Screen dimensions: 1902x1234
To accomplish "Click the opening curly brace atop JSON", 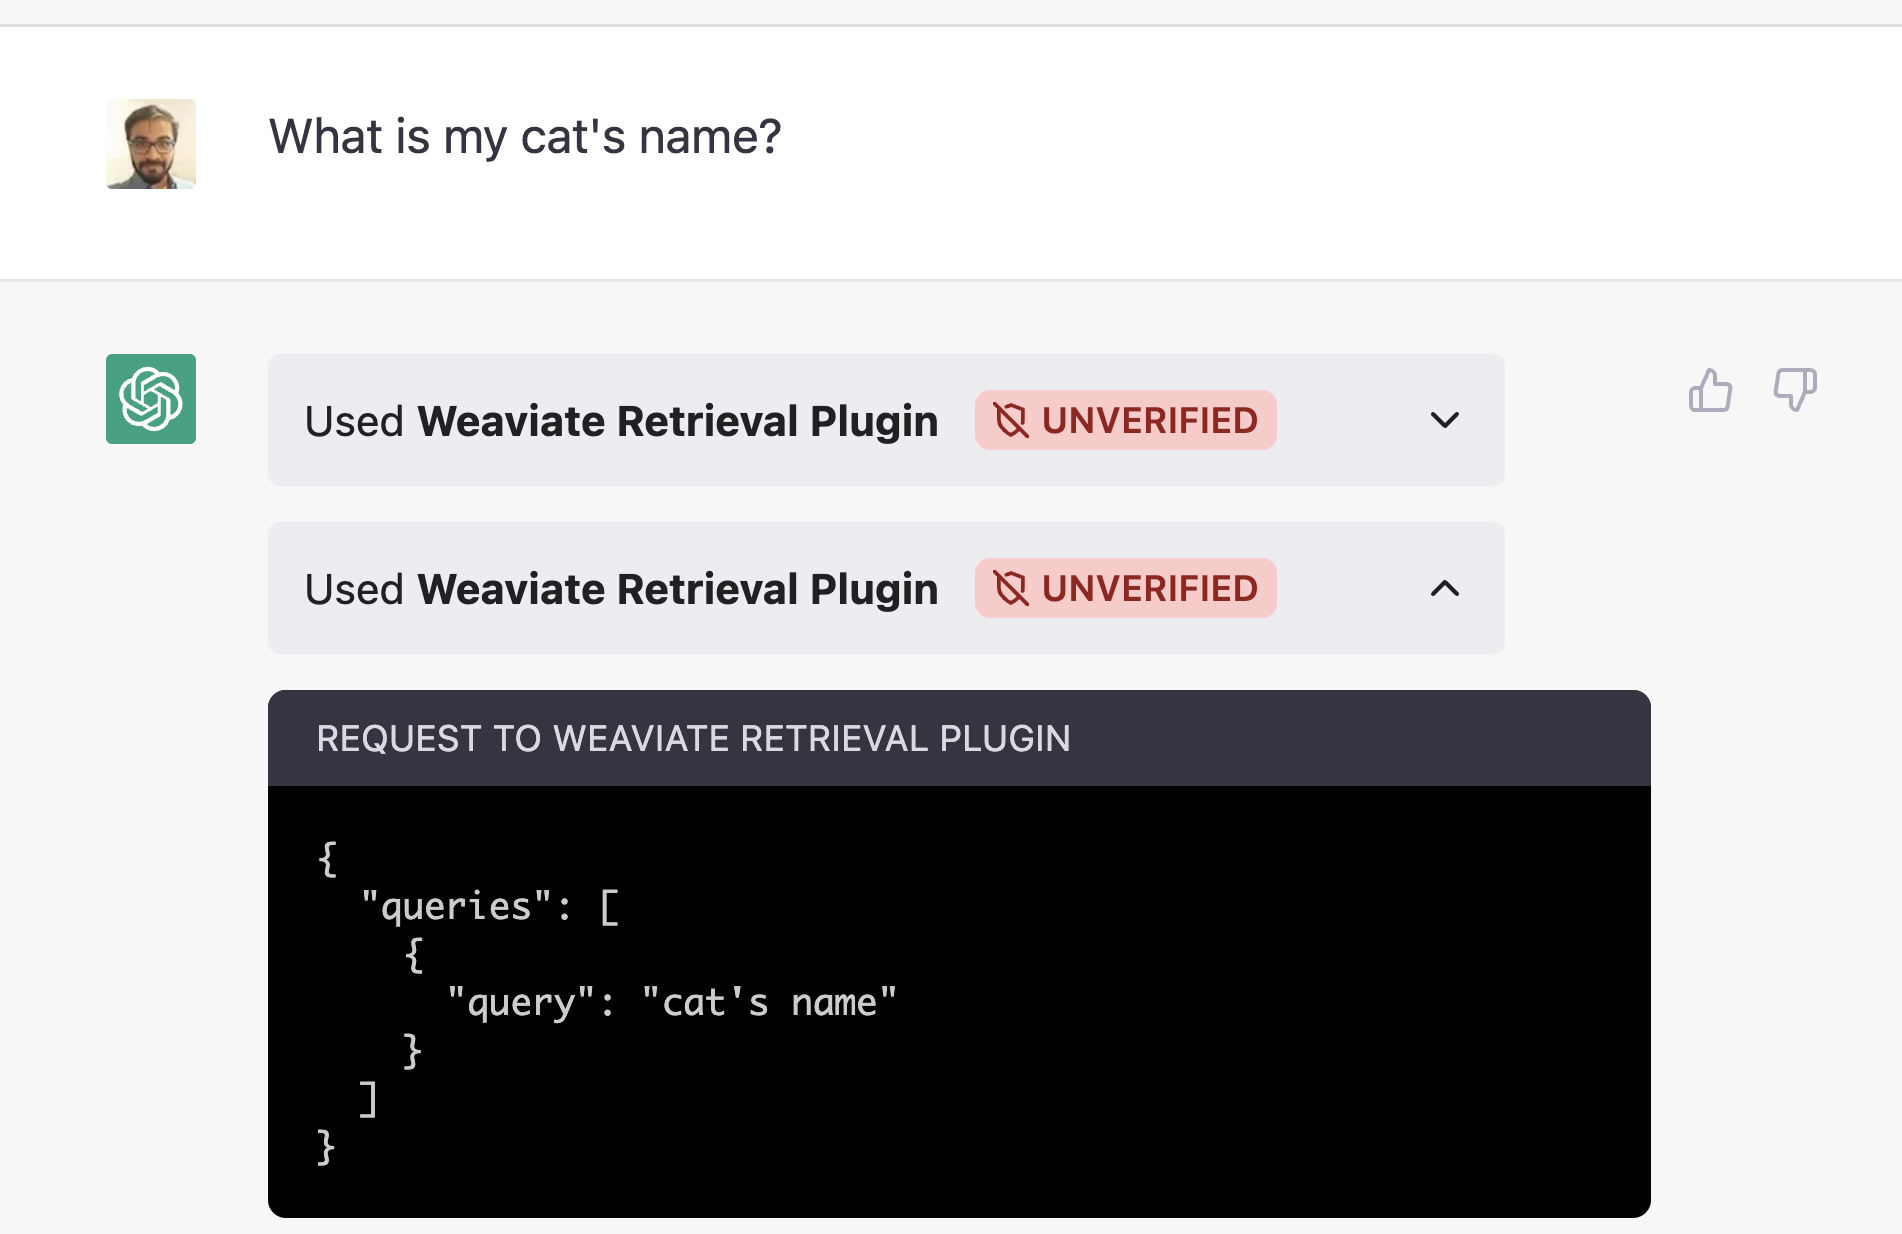I will tap(327, 859).
